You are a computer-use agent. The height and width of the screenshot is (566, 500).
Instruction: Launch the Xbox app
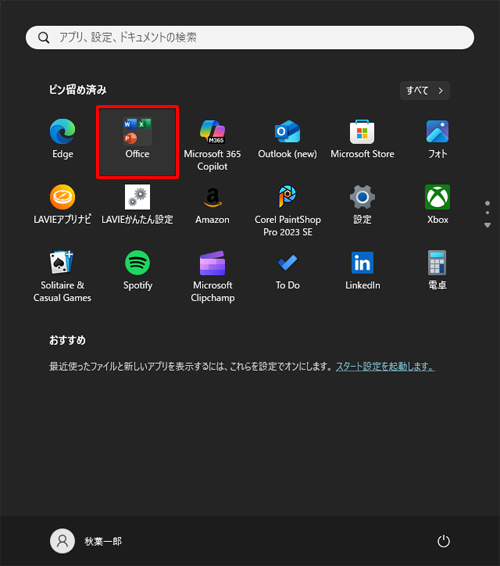(438, 205)
